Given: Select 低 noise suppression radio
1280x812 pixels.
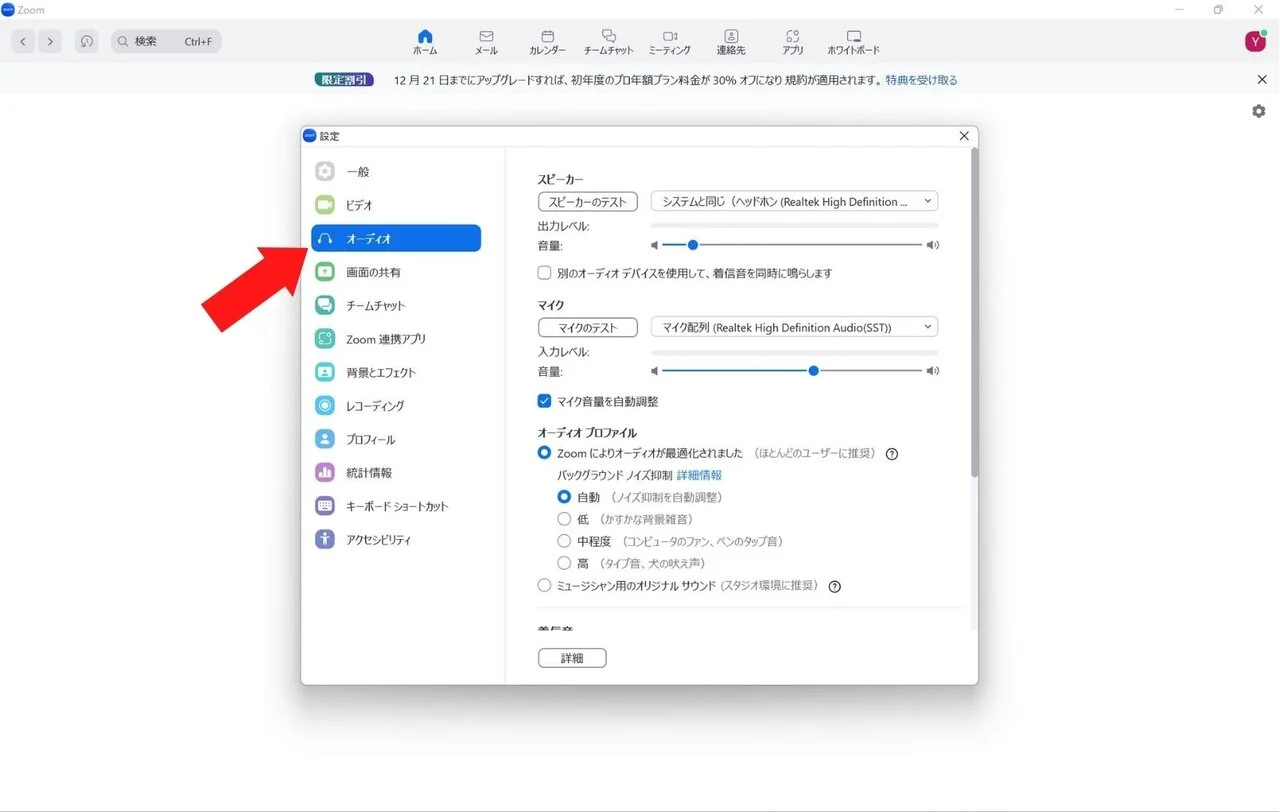Looking at the screenshot, I should click(x=564, y=519).
